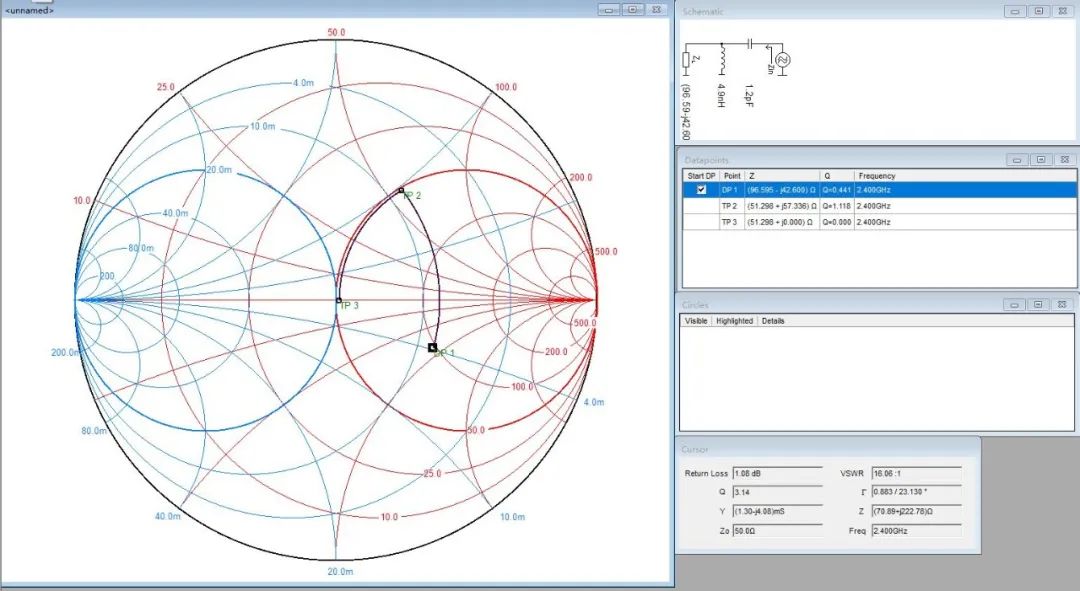Click the capacitor symbol in the schematic

(x=749, y=43)
